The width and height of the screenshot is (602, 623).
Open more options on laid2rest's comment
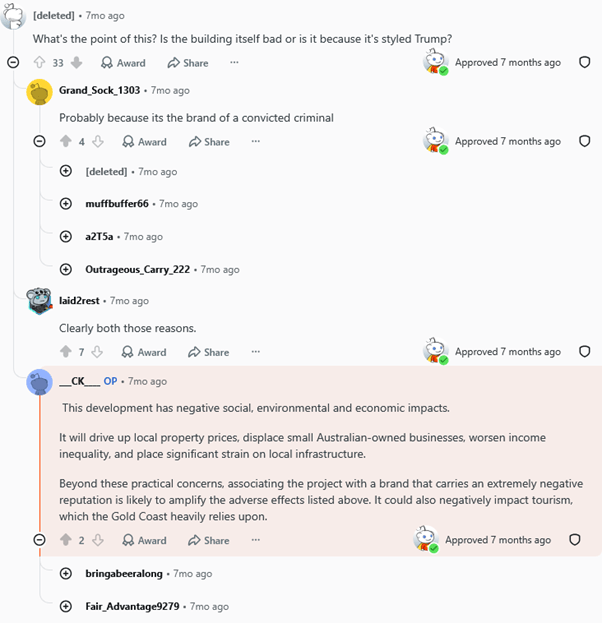[256, 352]
